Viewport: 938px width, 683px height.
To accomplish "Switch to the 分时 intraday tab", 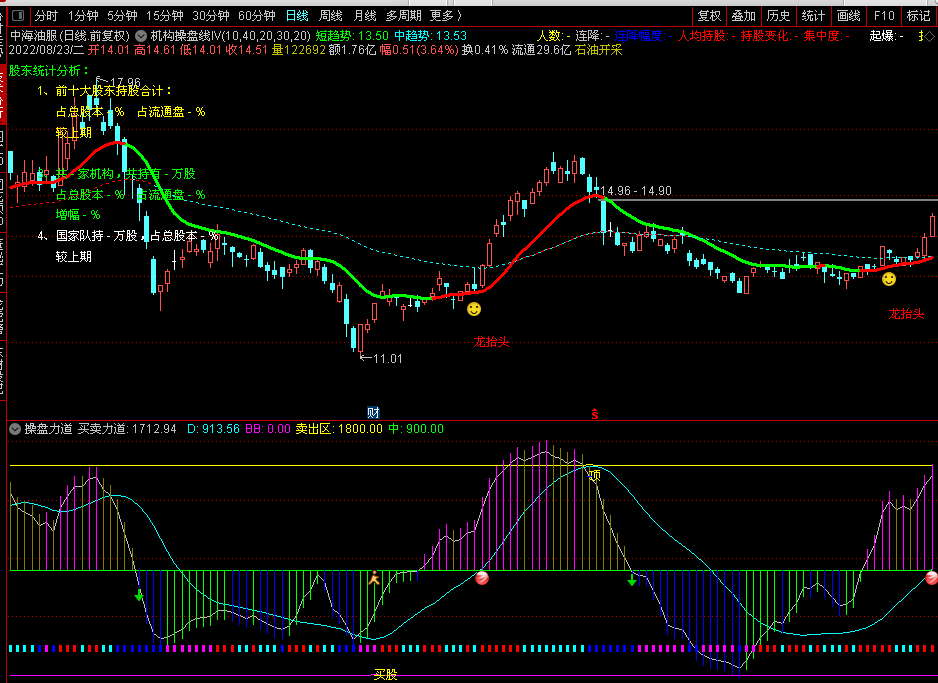I will (46, 16).
